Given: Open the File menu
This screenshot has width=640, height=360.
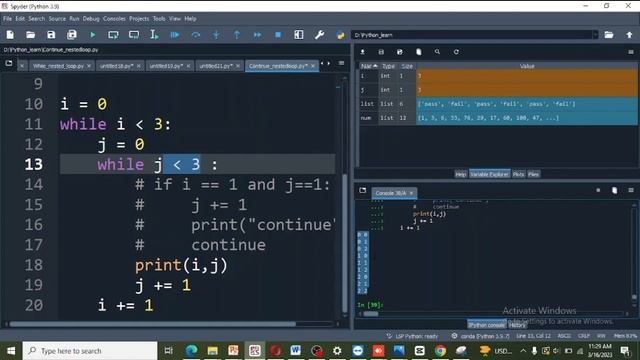Looking at the screenshot, I should pyautogui.click(x=7, y=19).
